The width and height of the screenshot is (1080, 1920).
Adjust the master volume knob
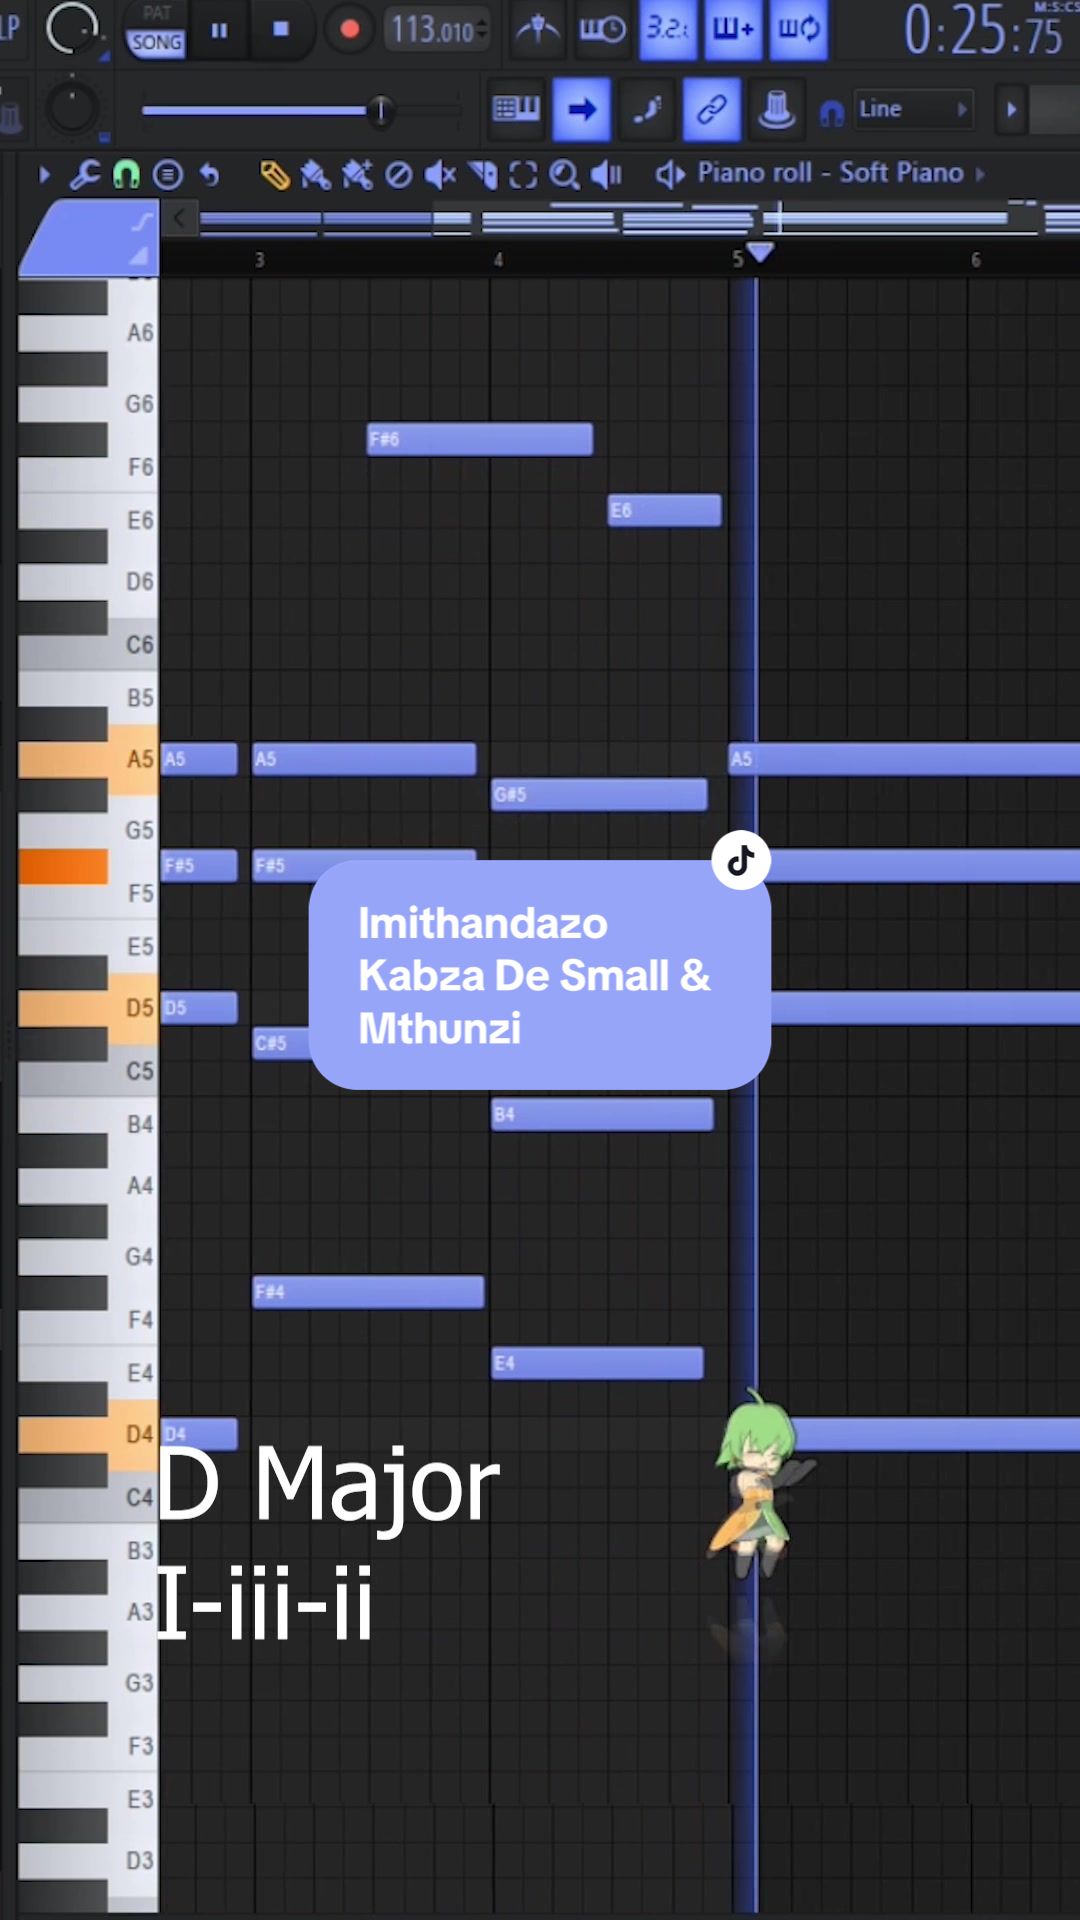[x=72, y=28]
